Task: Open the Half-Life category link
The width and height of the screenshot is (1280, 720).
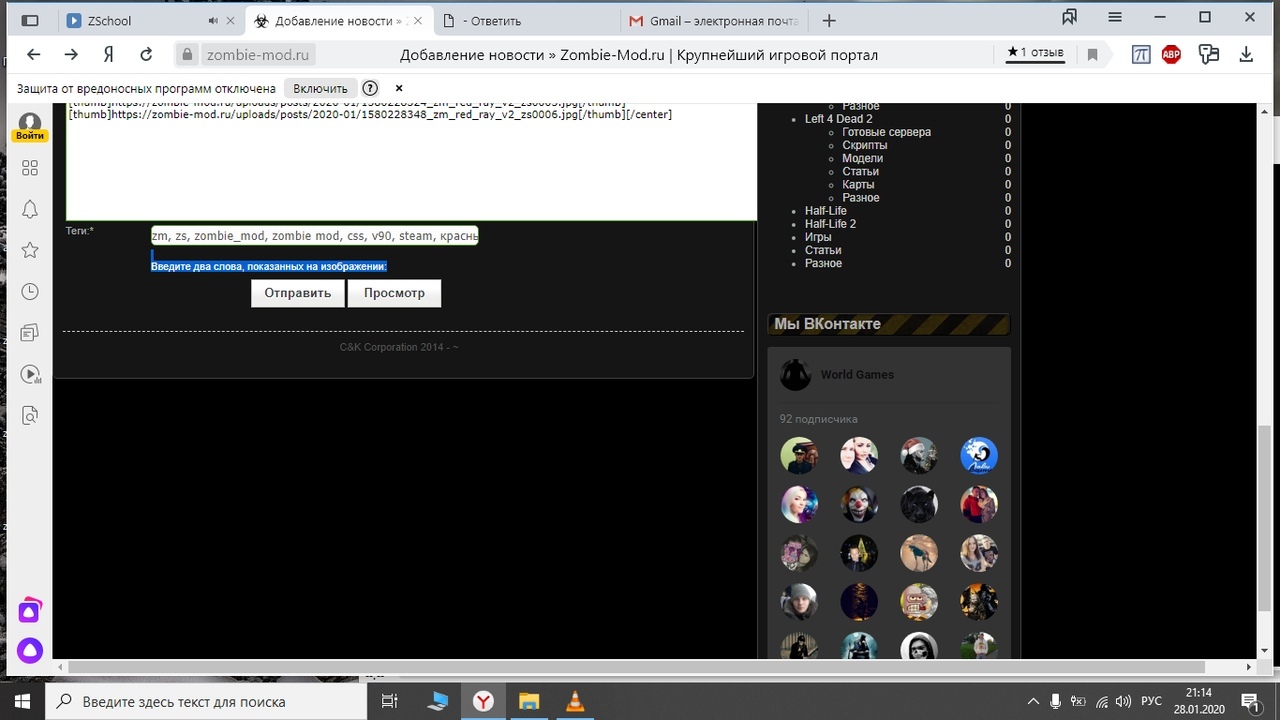Action: tap(826, 211)
